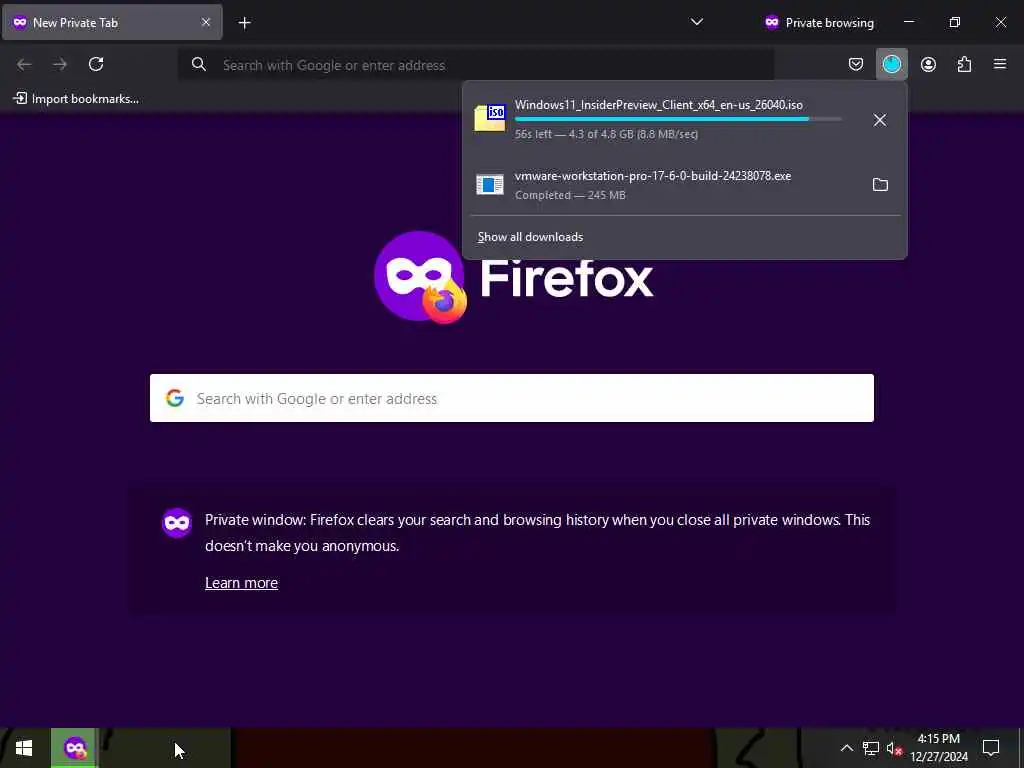
Task: Show vmware exe in folder
Action: click(x=880, y=185)
